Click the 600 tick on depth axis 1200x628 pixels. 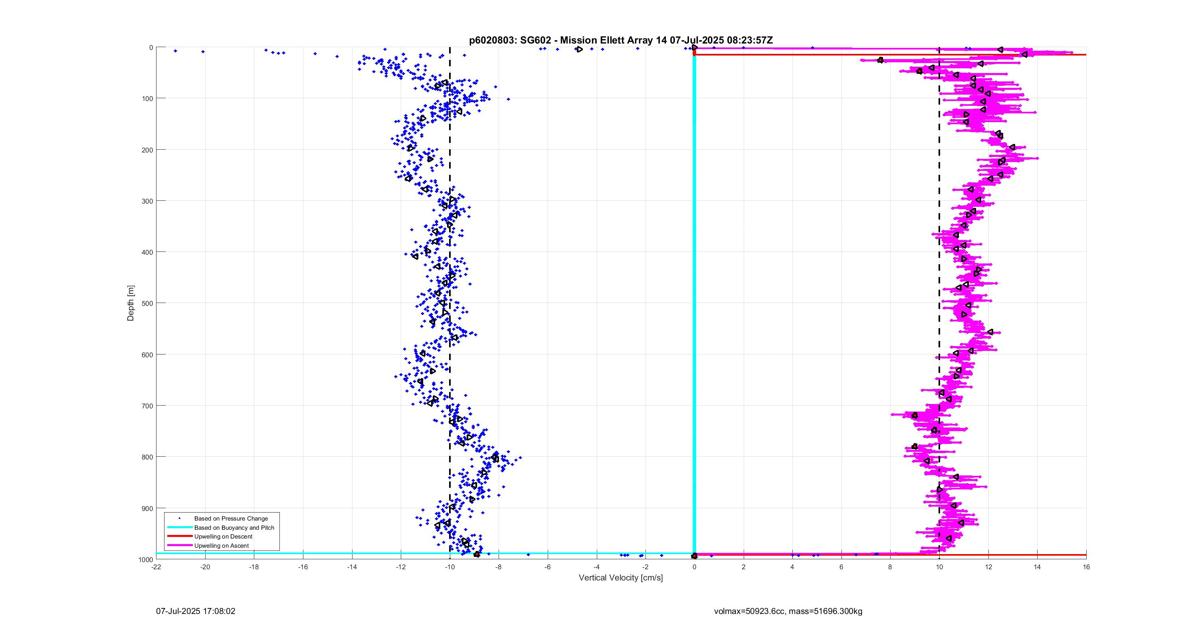(146, 354)
